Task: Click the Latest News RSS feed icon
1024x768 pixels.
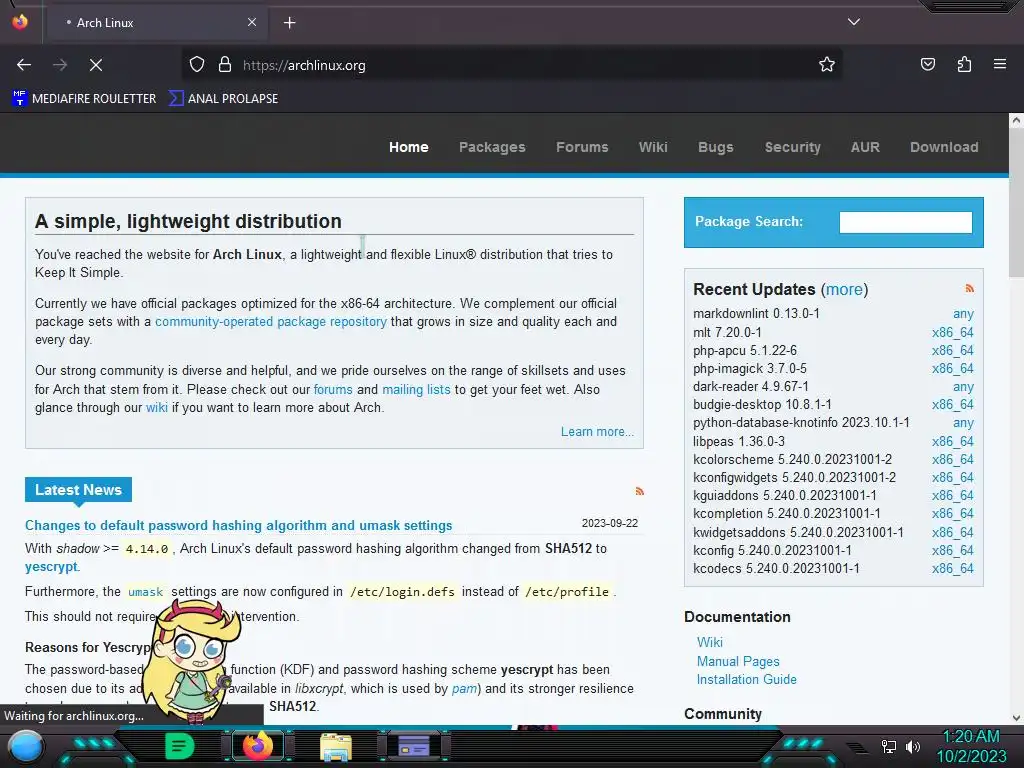Action: click(640, 491)
